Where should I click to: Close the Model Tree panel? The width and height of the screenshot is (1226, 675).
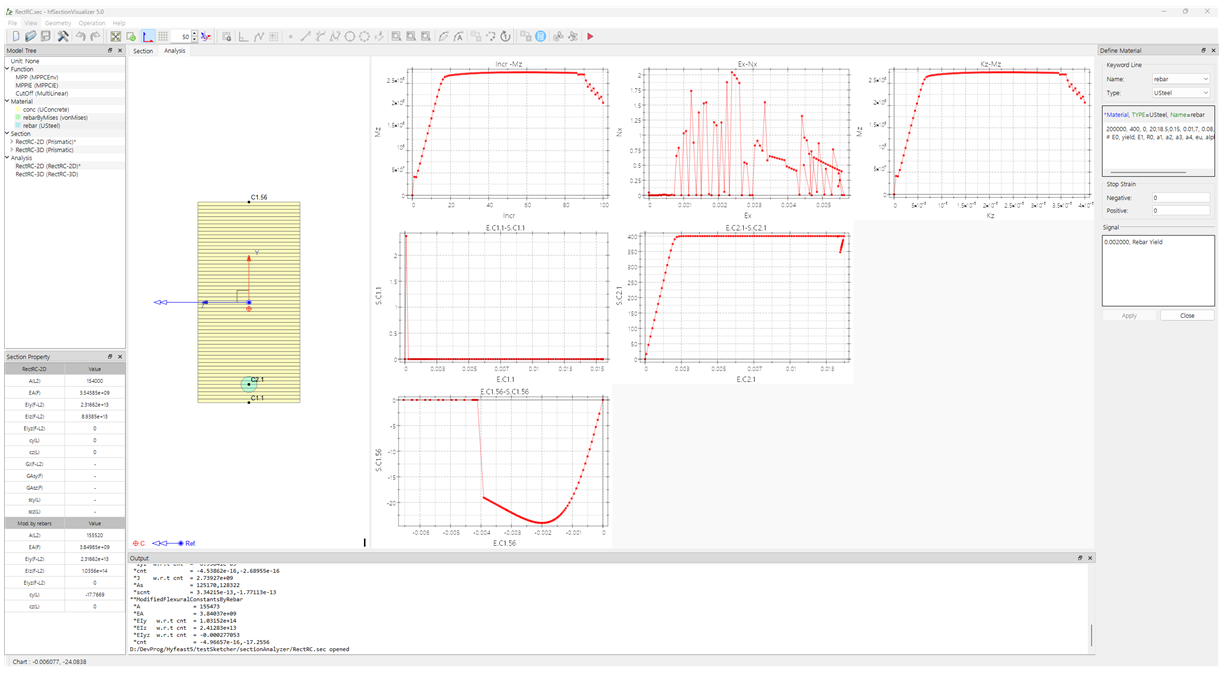tap(120, 50)
